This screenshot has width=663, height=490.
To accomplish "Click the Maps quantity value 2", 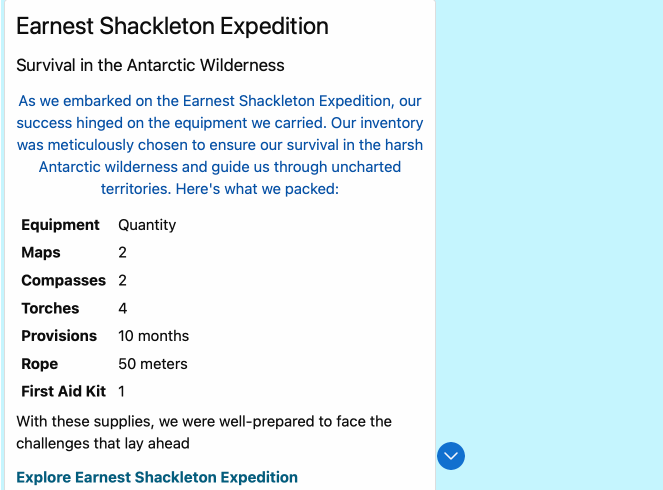I will tap(123, 252).
